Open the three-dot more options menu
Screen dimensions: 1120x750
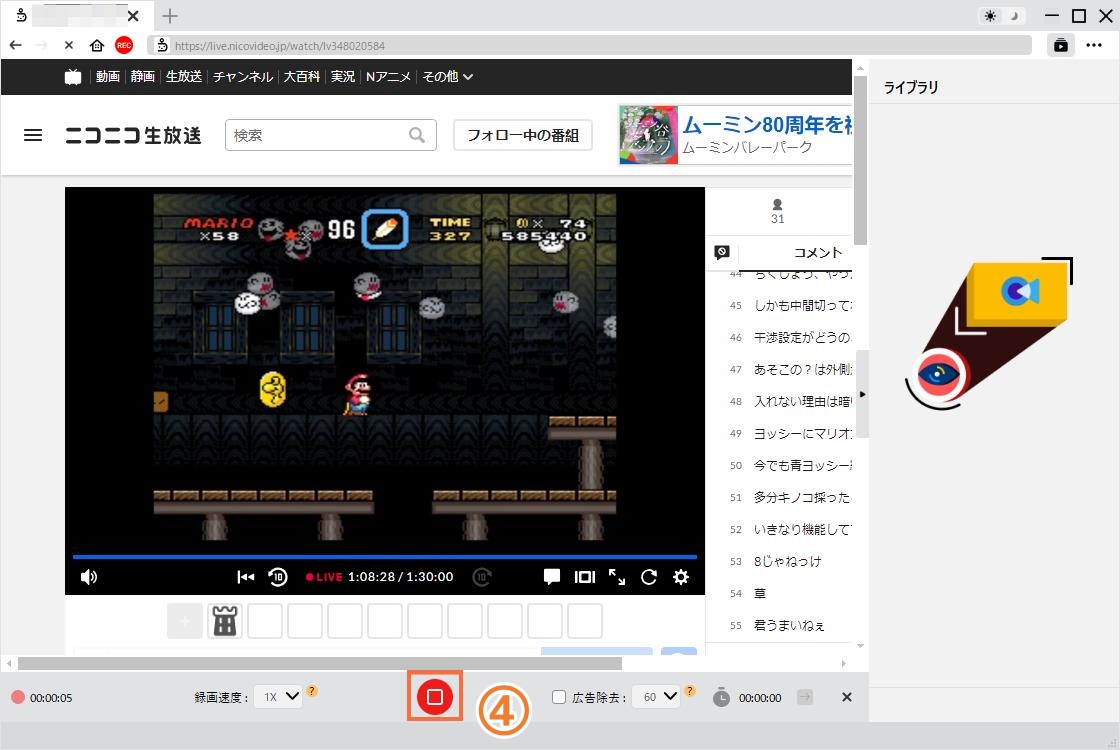(x=1094, y=45)
